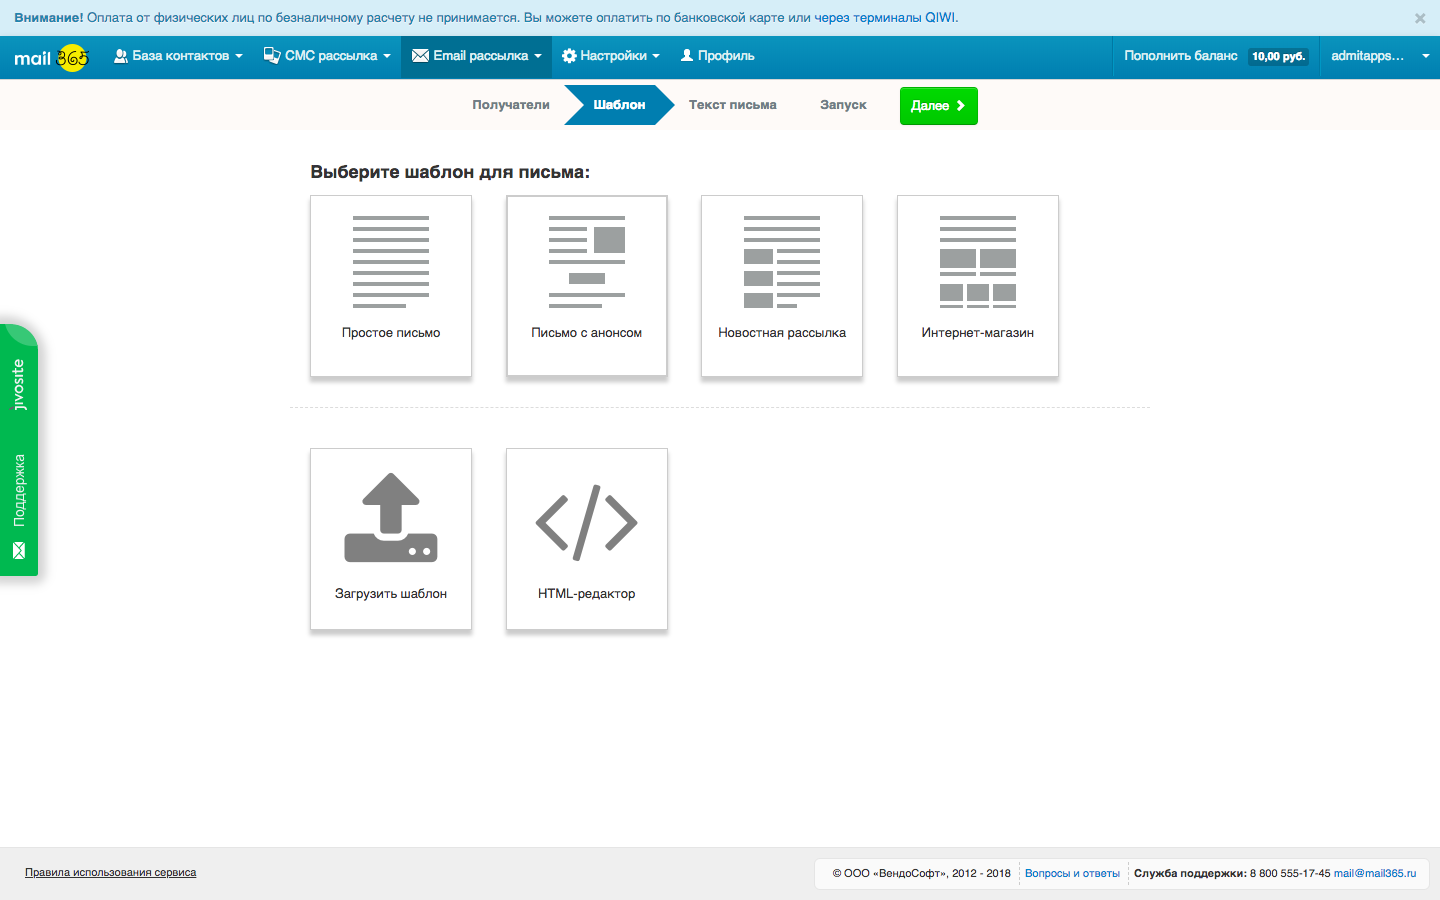
Task: Click the person icon beside Профиль
Action: [687, 56]
